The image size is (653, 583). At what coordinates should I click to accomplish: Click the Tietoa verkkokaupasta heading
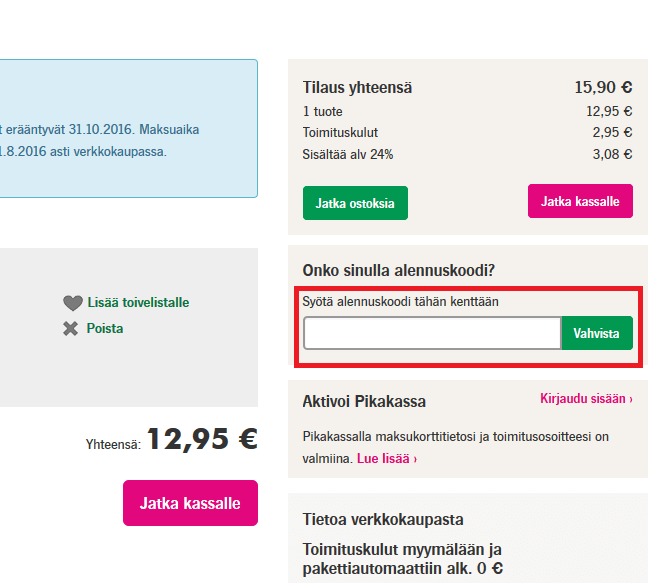click(383, 520)
